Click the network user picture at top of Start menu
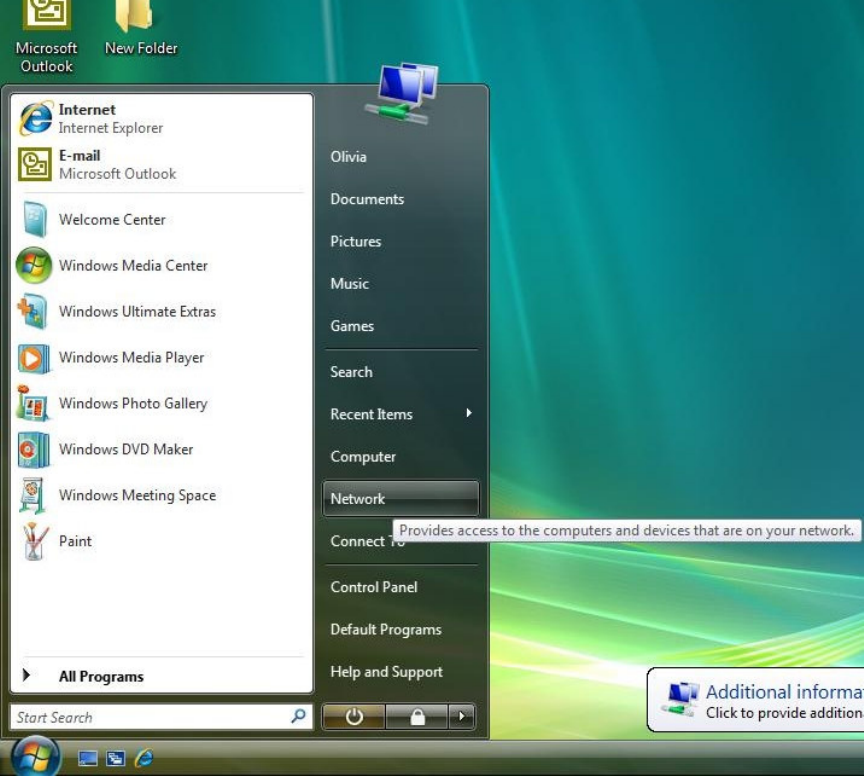The width and height of the screenshot is (864, 776). 402,94
